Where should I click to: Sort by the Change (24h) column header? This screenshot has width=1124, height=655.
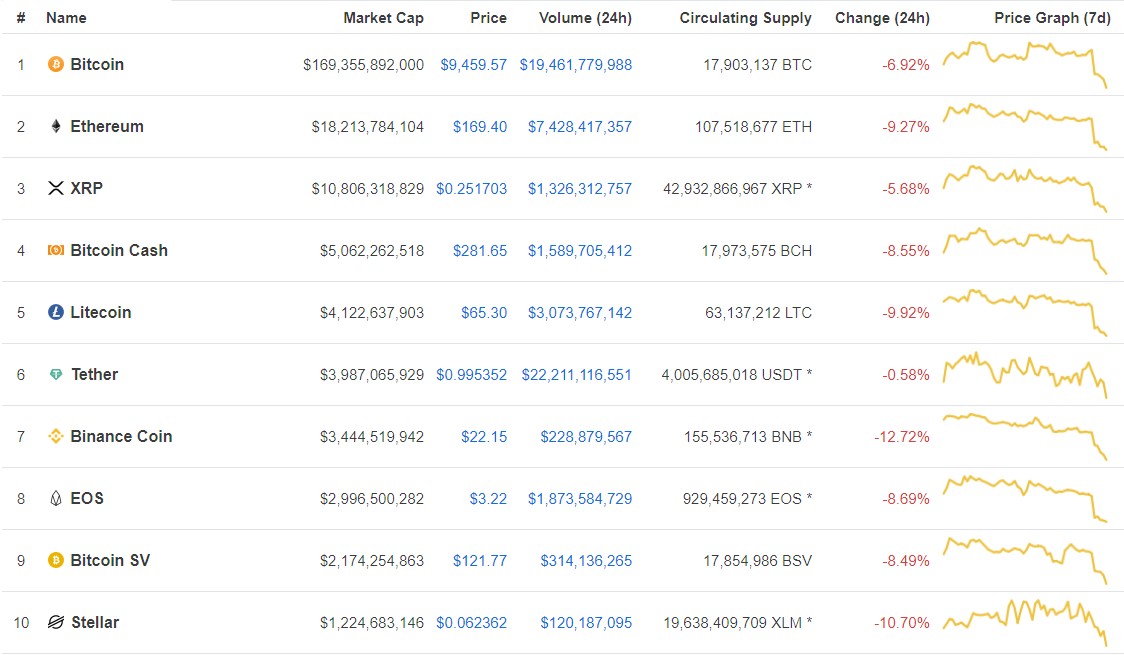882,18
